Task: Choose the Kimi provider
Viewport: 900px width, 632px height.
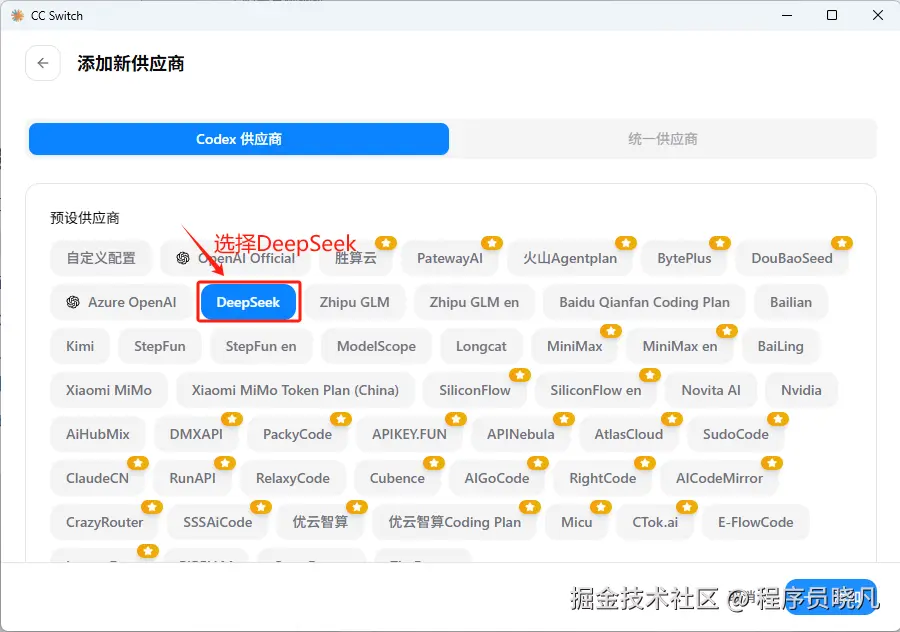Action: click(80, 346)
